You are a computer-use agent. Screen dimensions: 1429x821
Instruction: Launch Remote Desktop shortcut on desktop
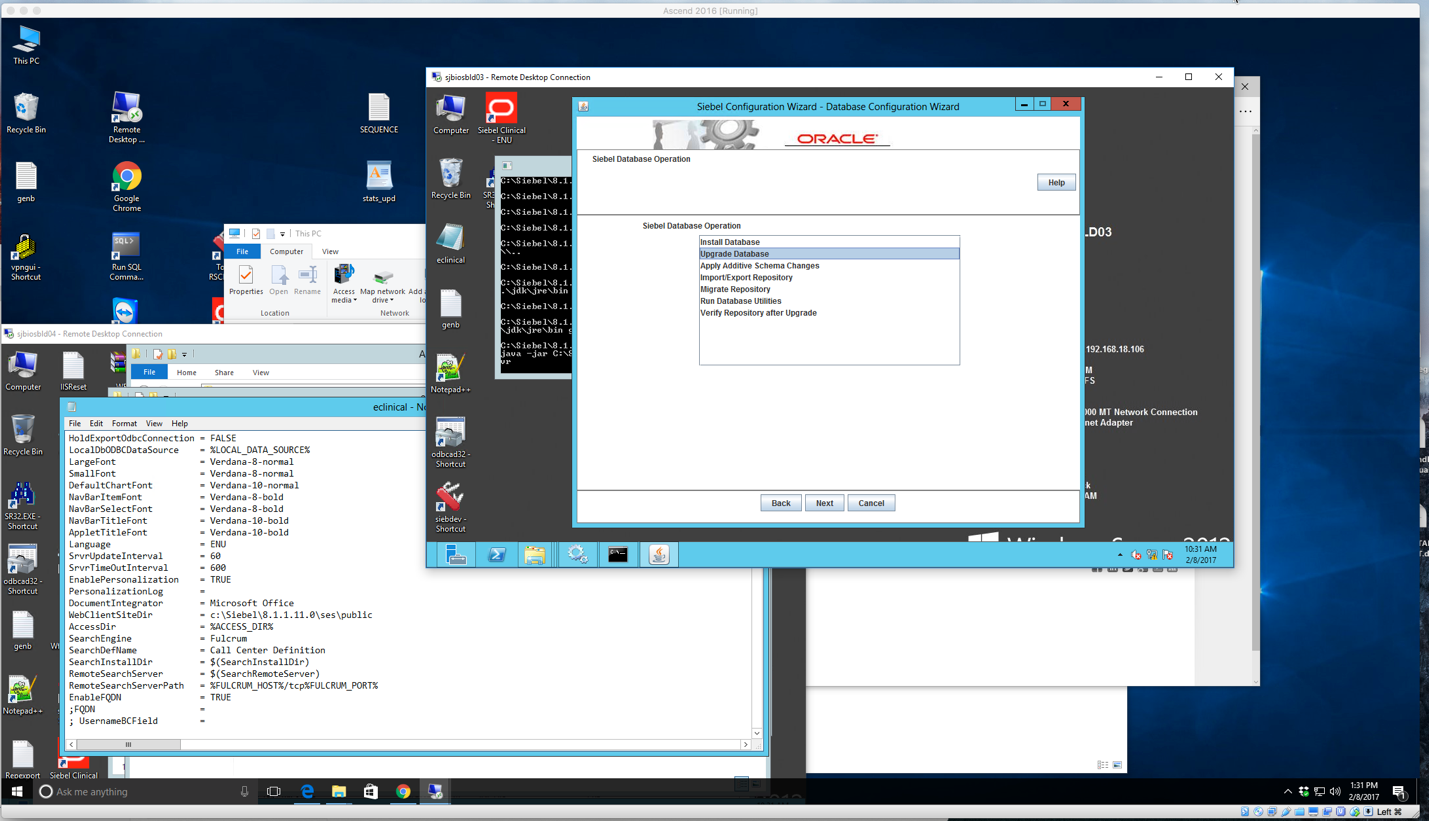(126, 117)
